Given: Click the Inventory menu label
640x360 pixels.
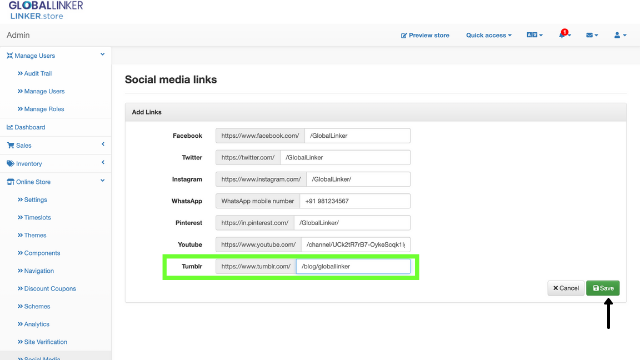Looking at the screenshot, I should point(29,164).
